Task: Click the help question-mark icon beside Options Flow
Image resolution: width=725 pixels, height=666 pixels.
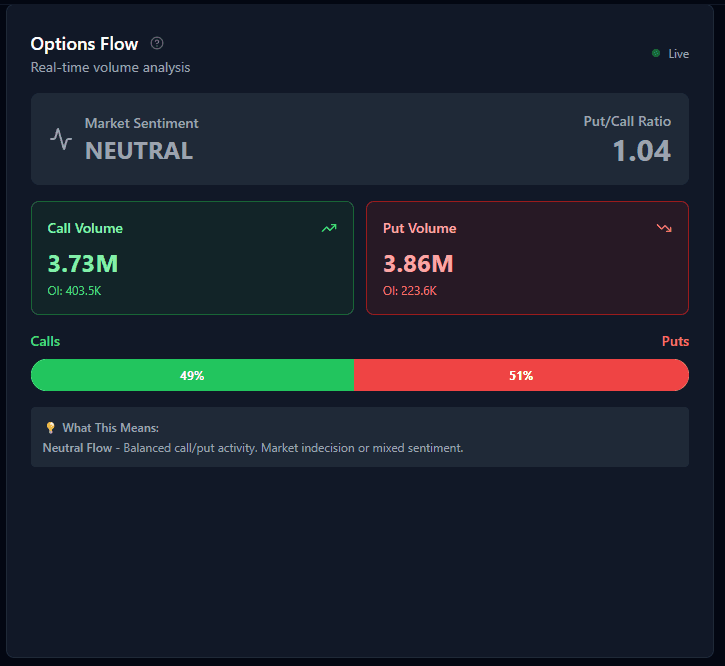Action: [157, 43]
